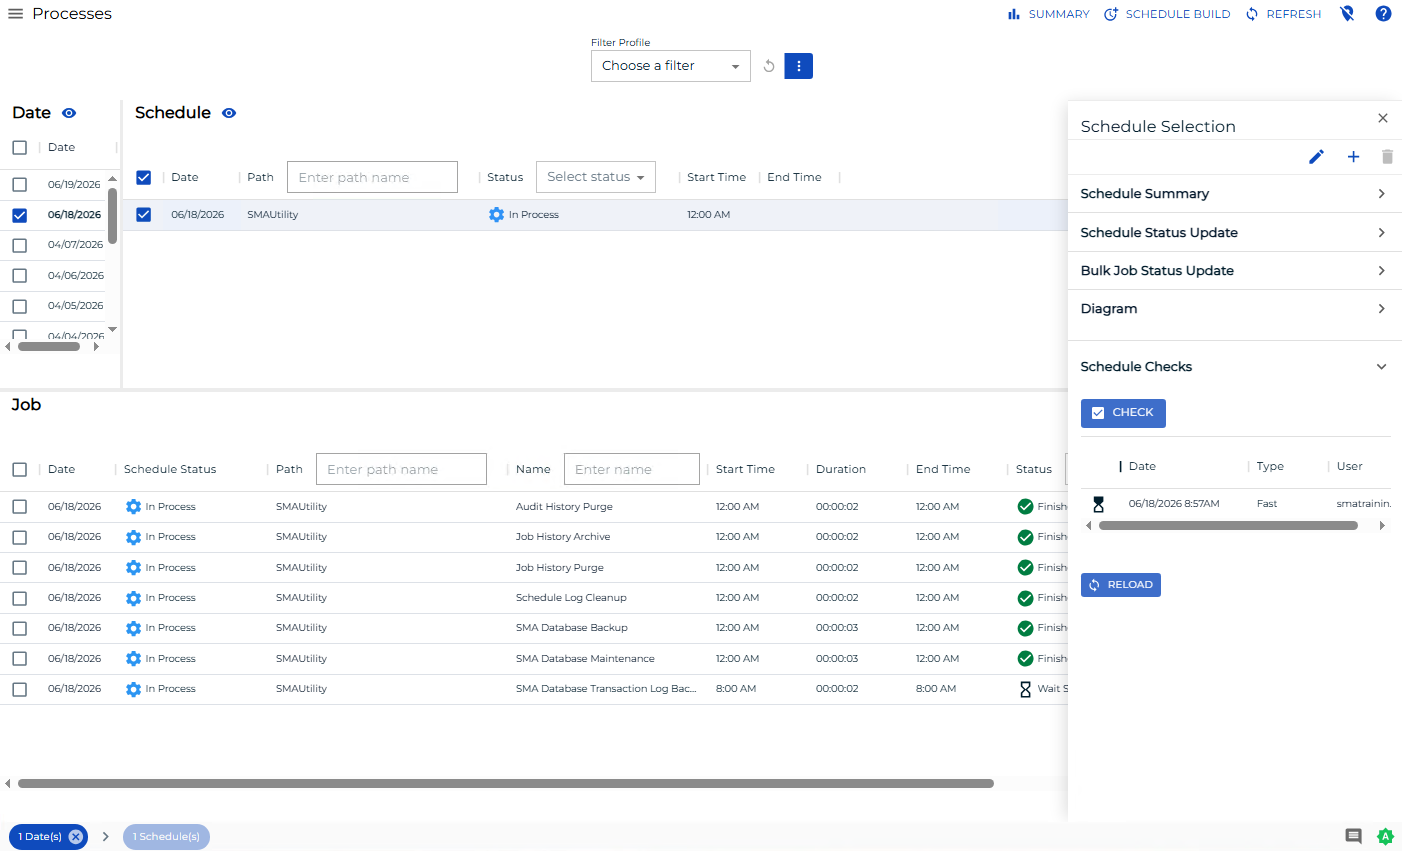Viewport: 1402px width, 851px height.
Task: Check the 06/19/2026 date checkbox
Action: 19,184
